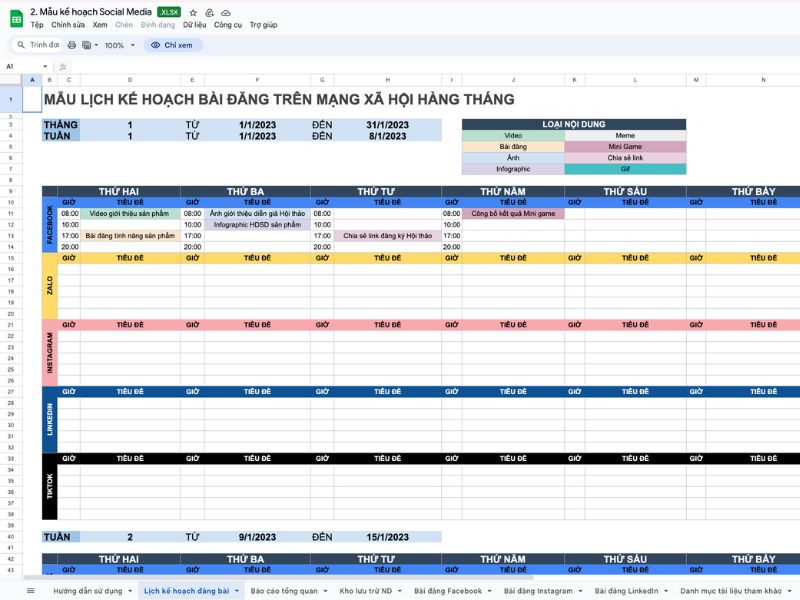Expand the Name Box dropdown arrow

pyautogui.click(x=47, y=67)
